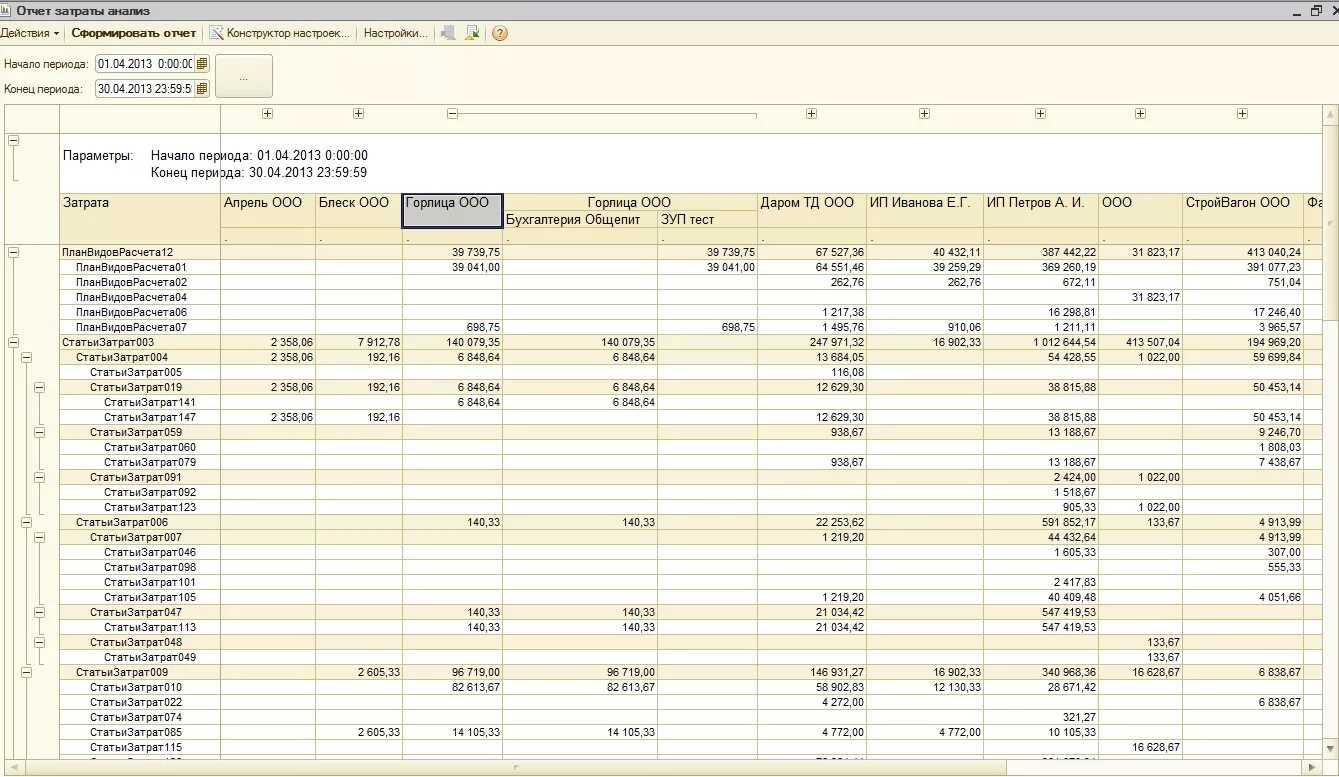This screenshot has height=777, width=1339.
Task: Select row label СтатьиЗатрат113
Action: (150, 627)
